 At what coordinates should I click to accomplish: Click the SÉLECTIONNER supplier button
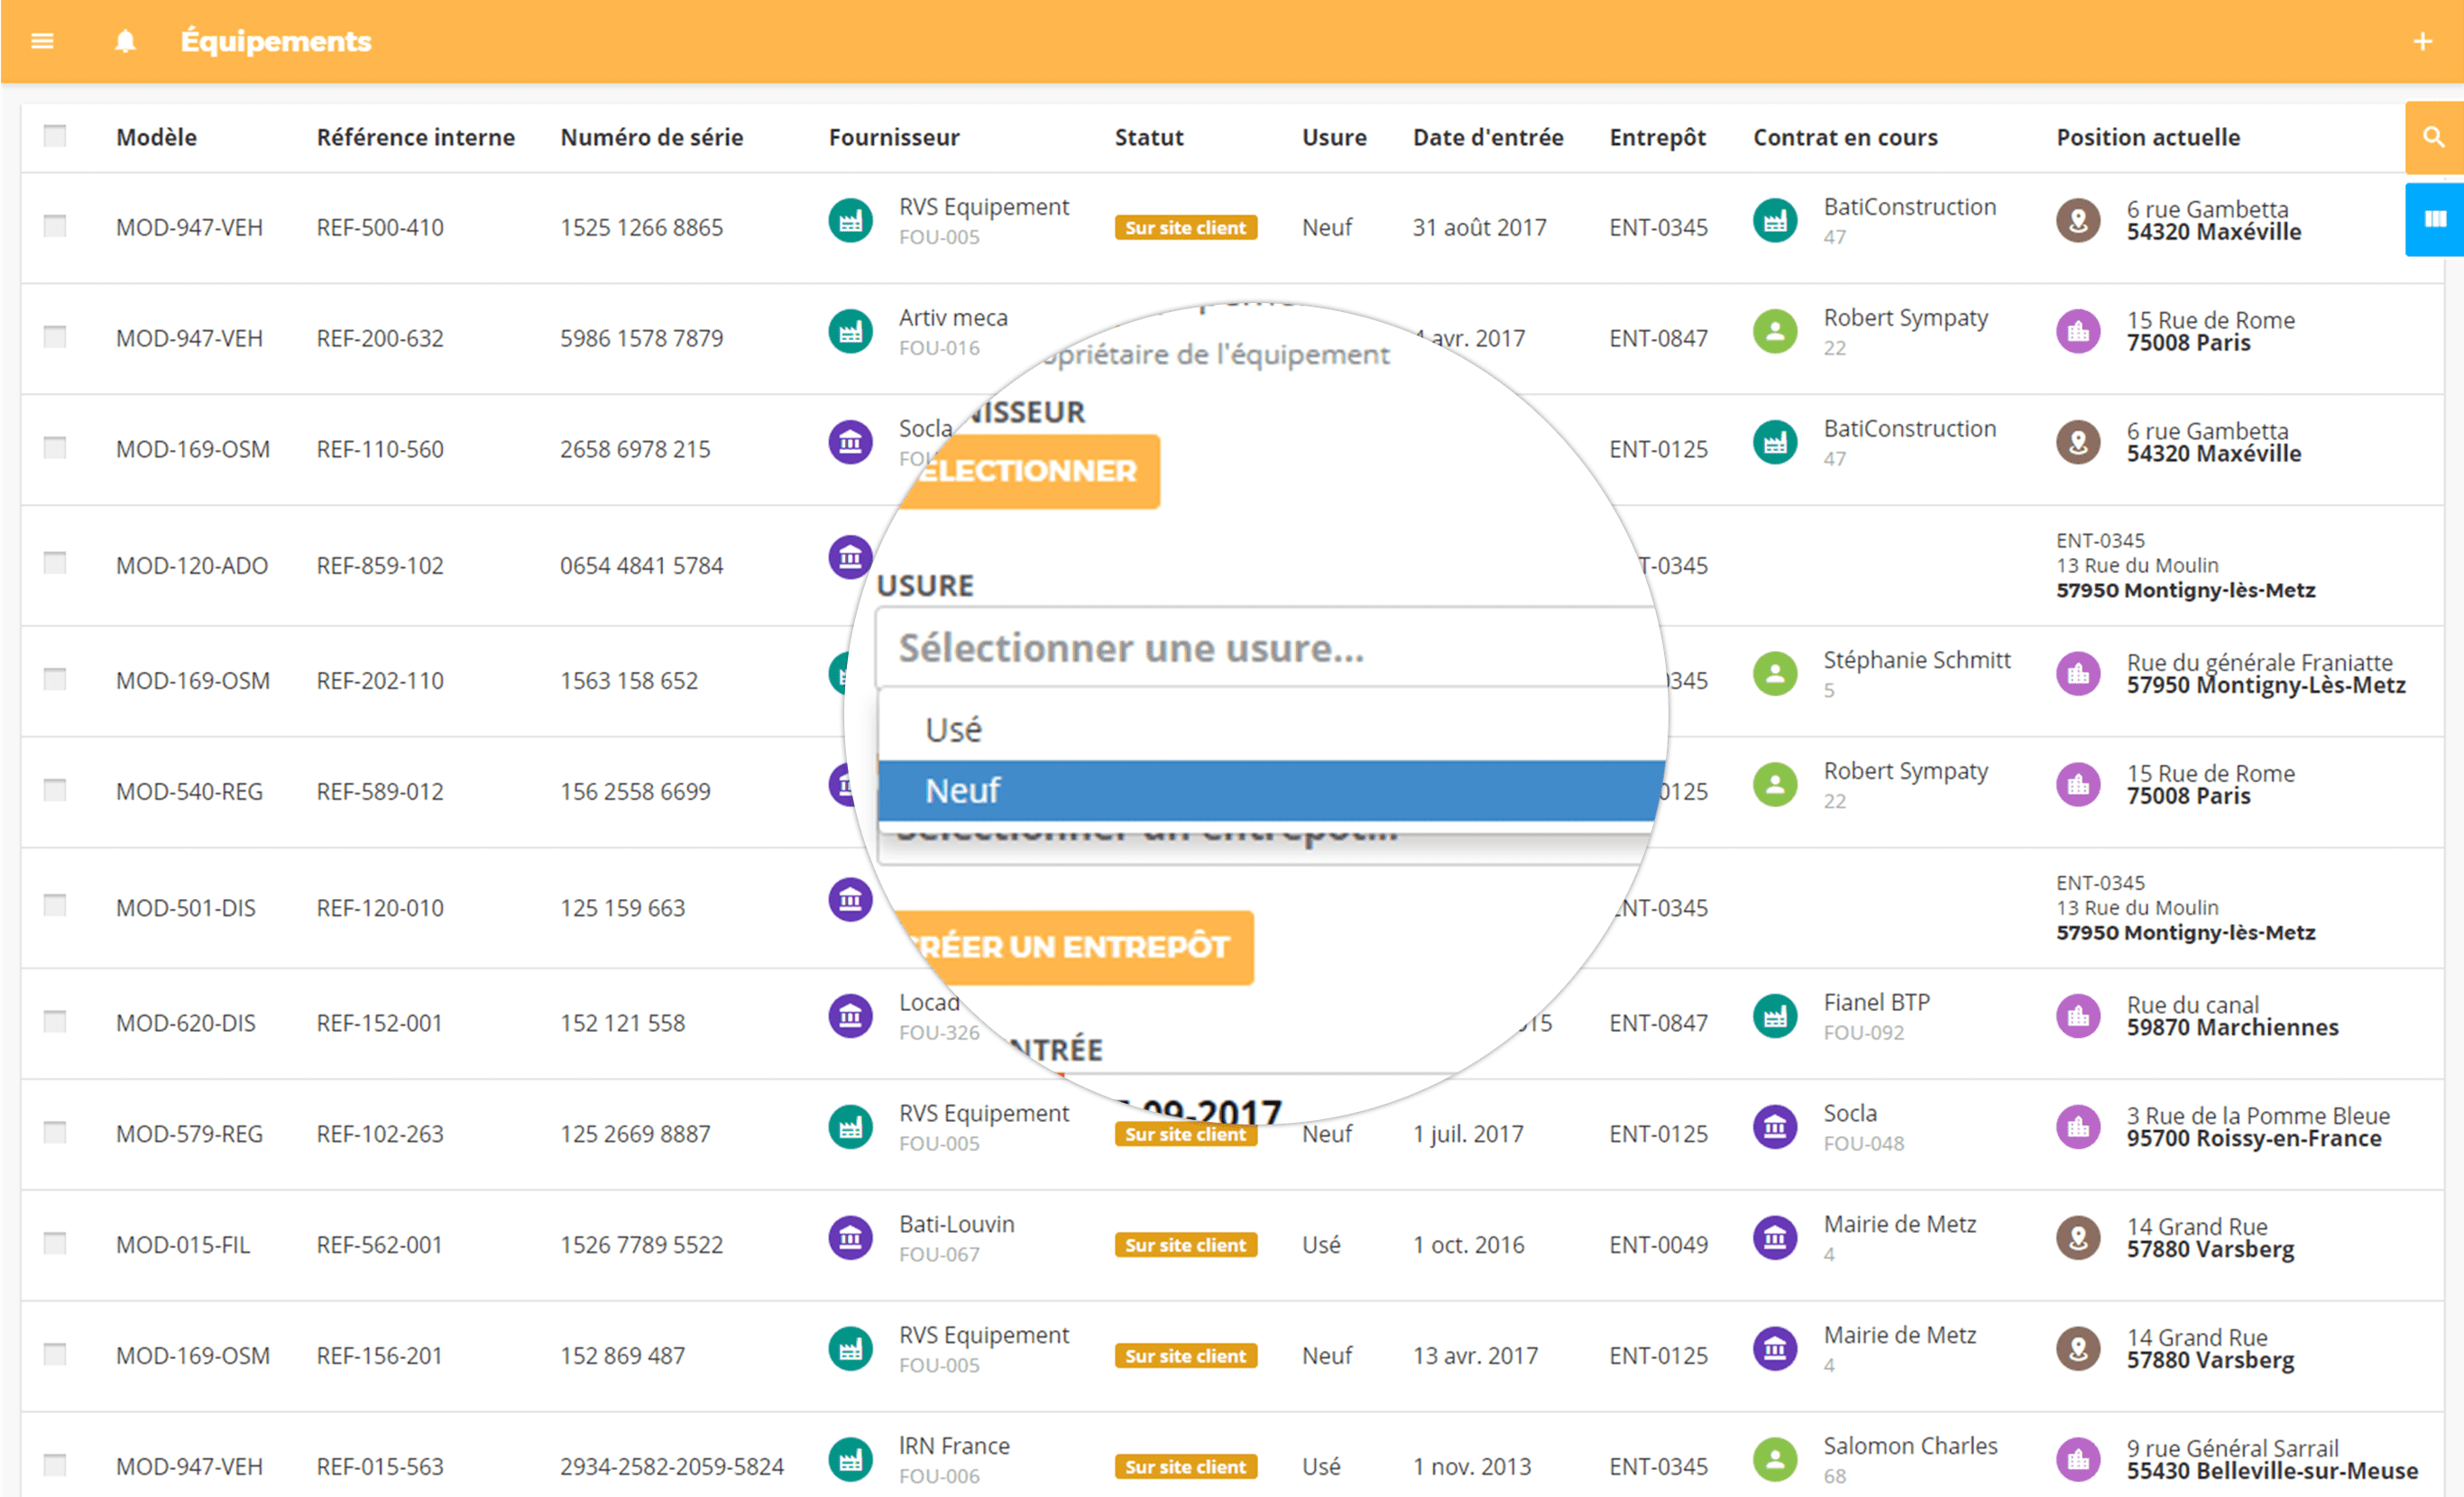pos(1028,471)
